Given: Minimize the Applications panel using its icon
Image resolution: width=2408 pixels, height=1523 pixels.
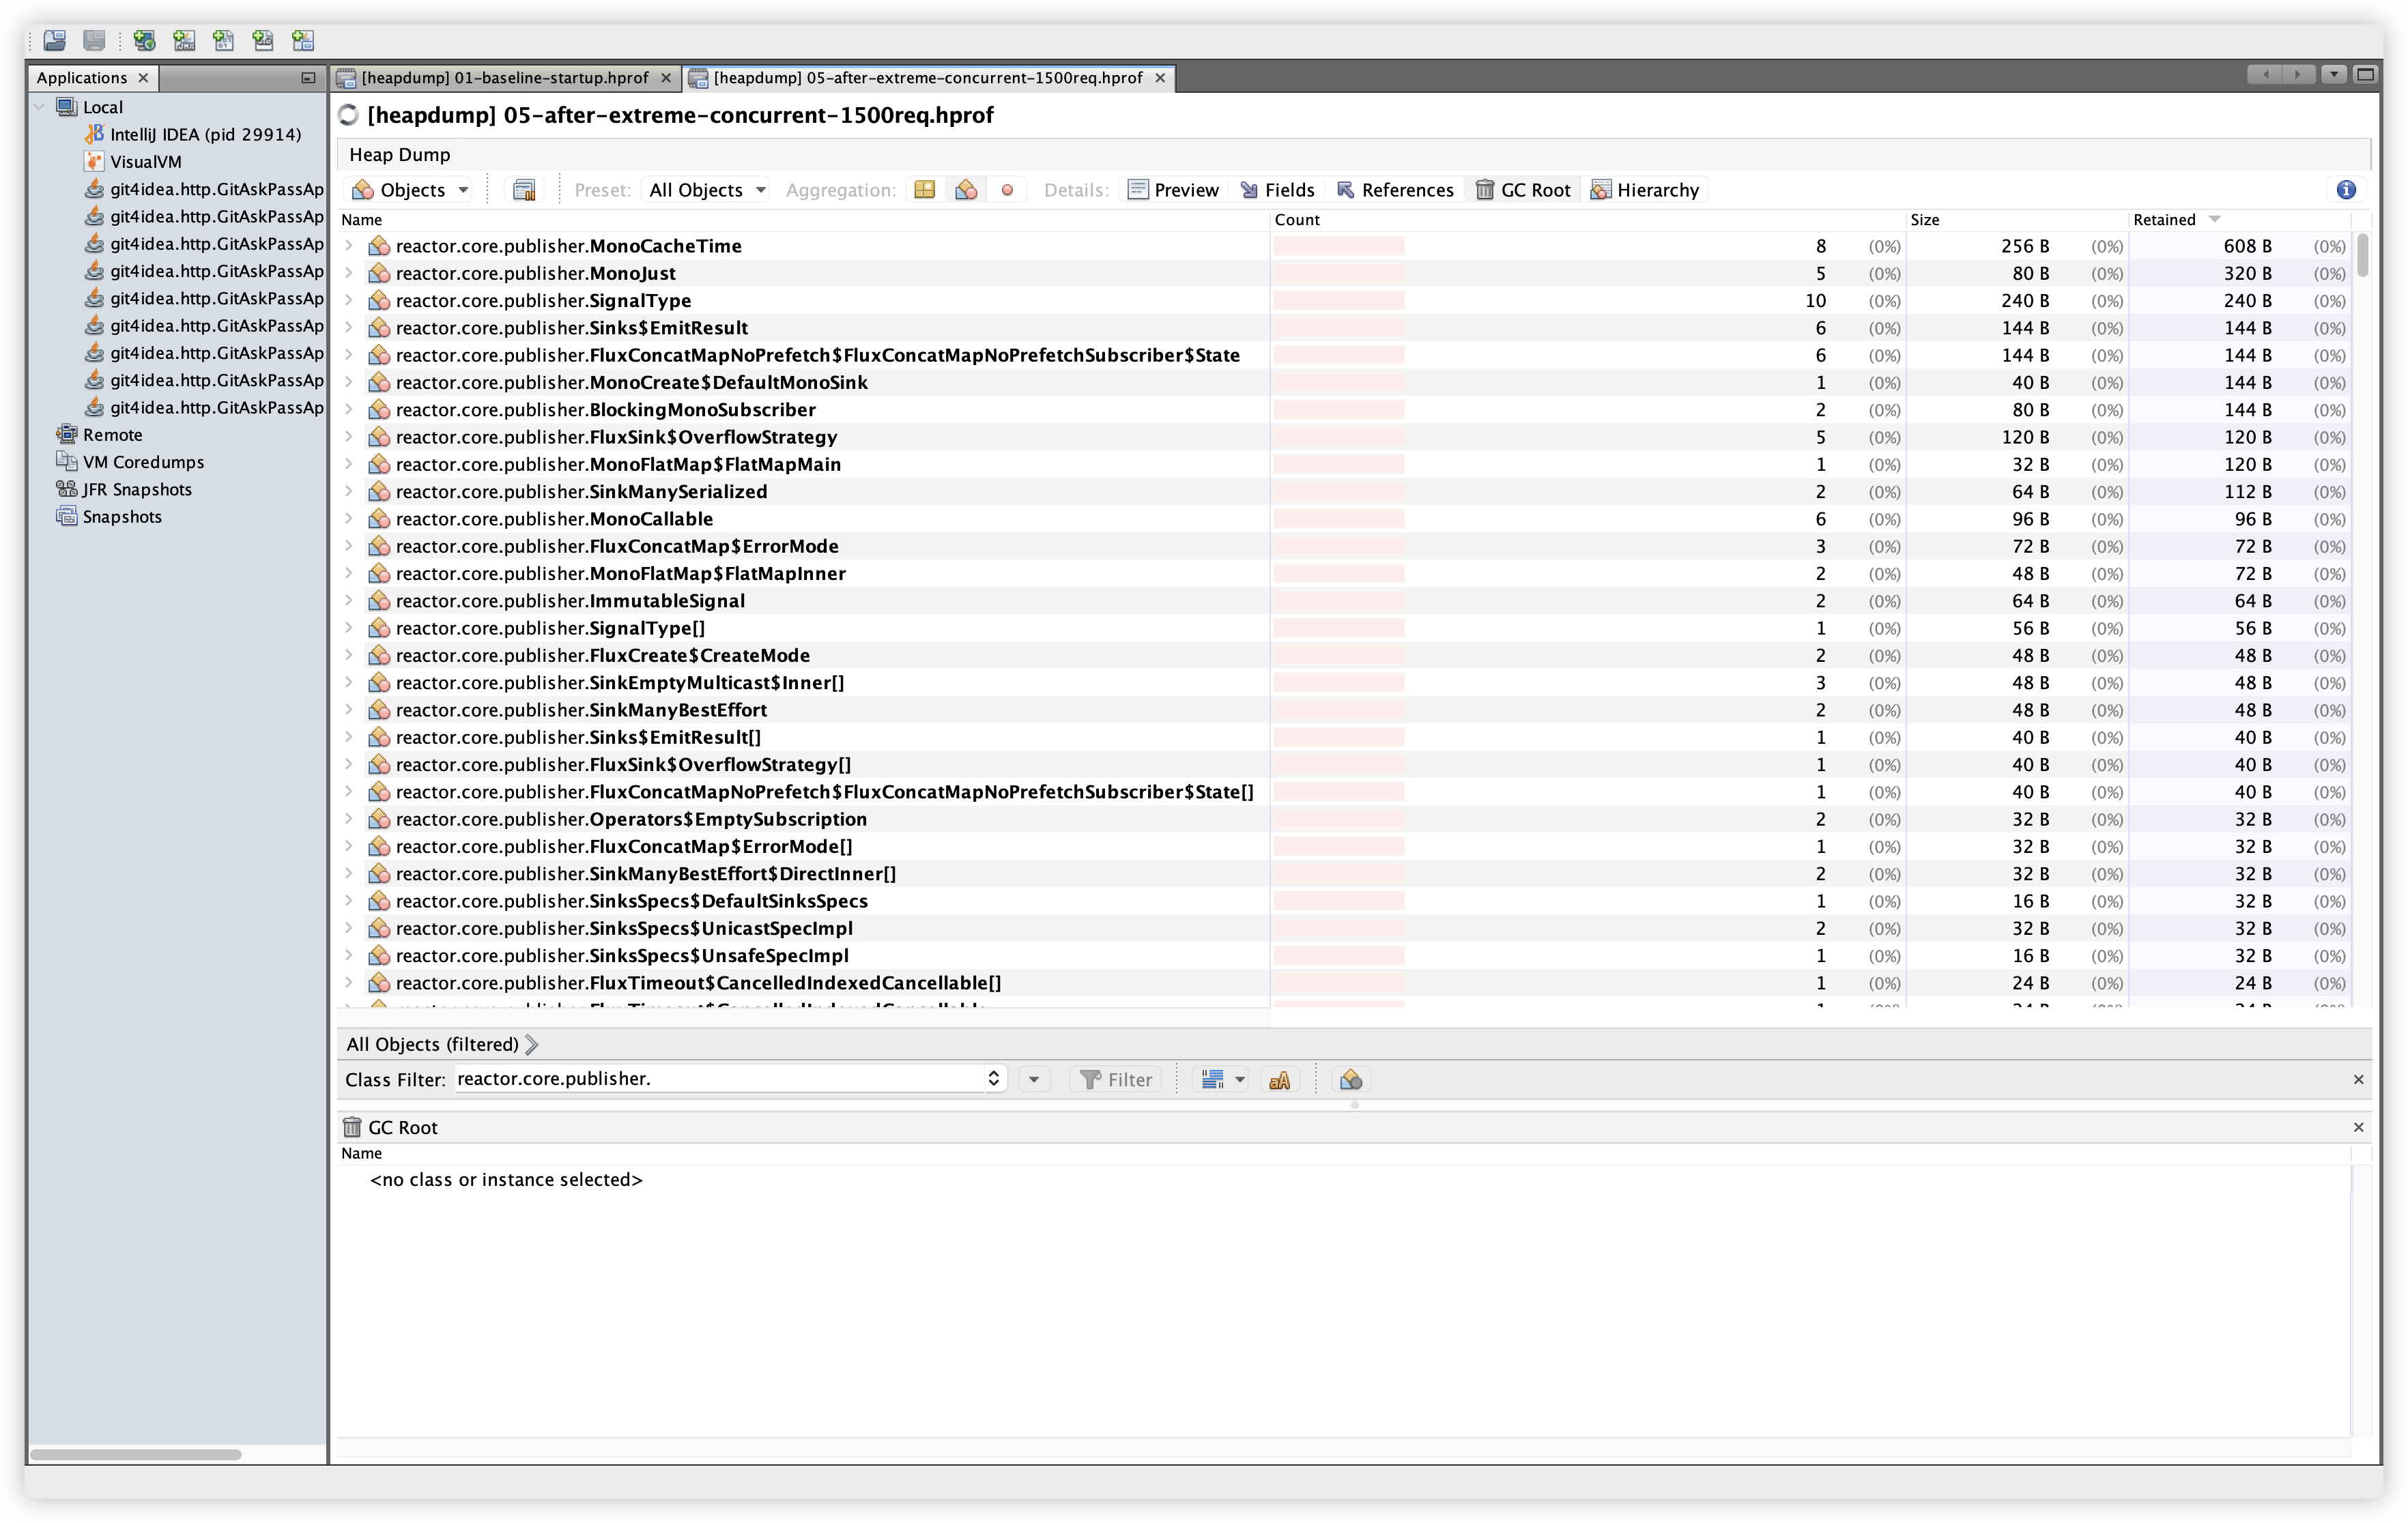Looking at the screenshot, I should [x=308, y=78].
